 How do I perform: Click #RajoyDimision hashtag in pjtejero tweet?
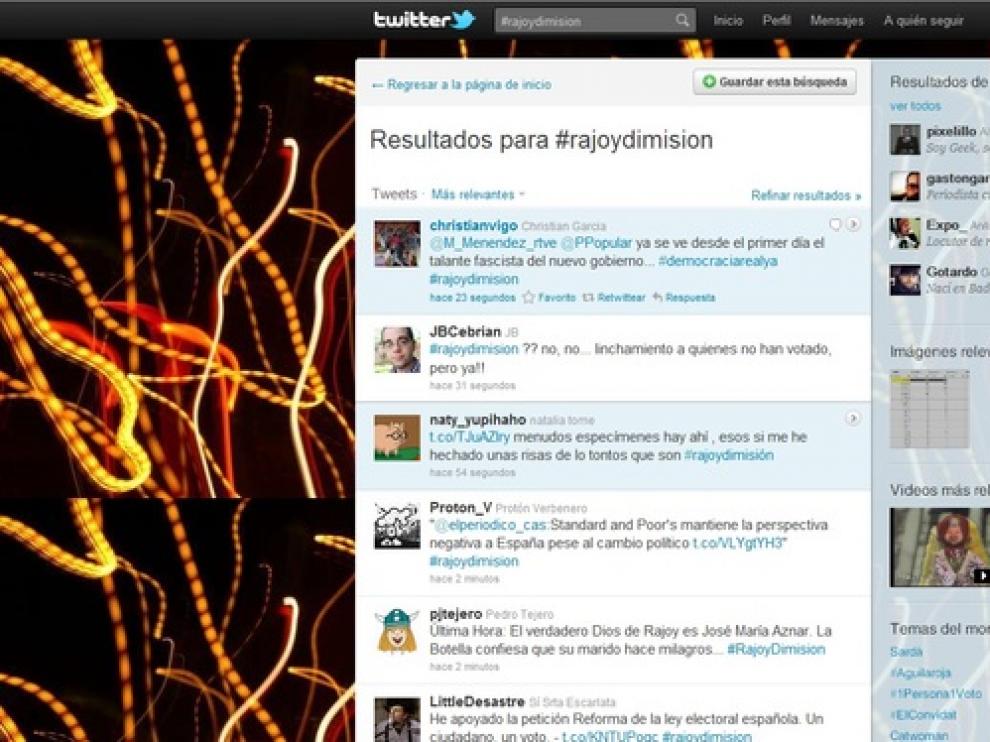[776, 649]
